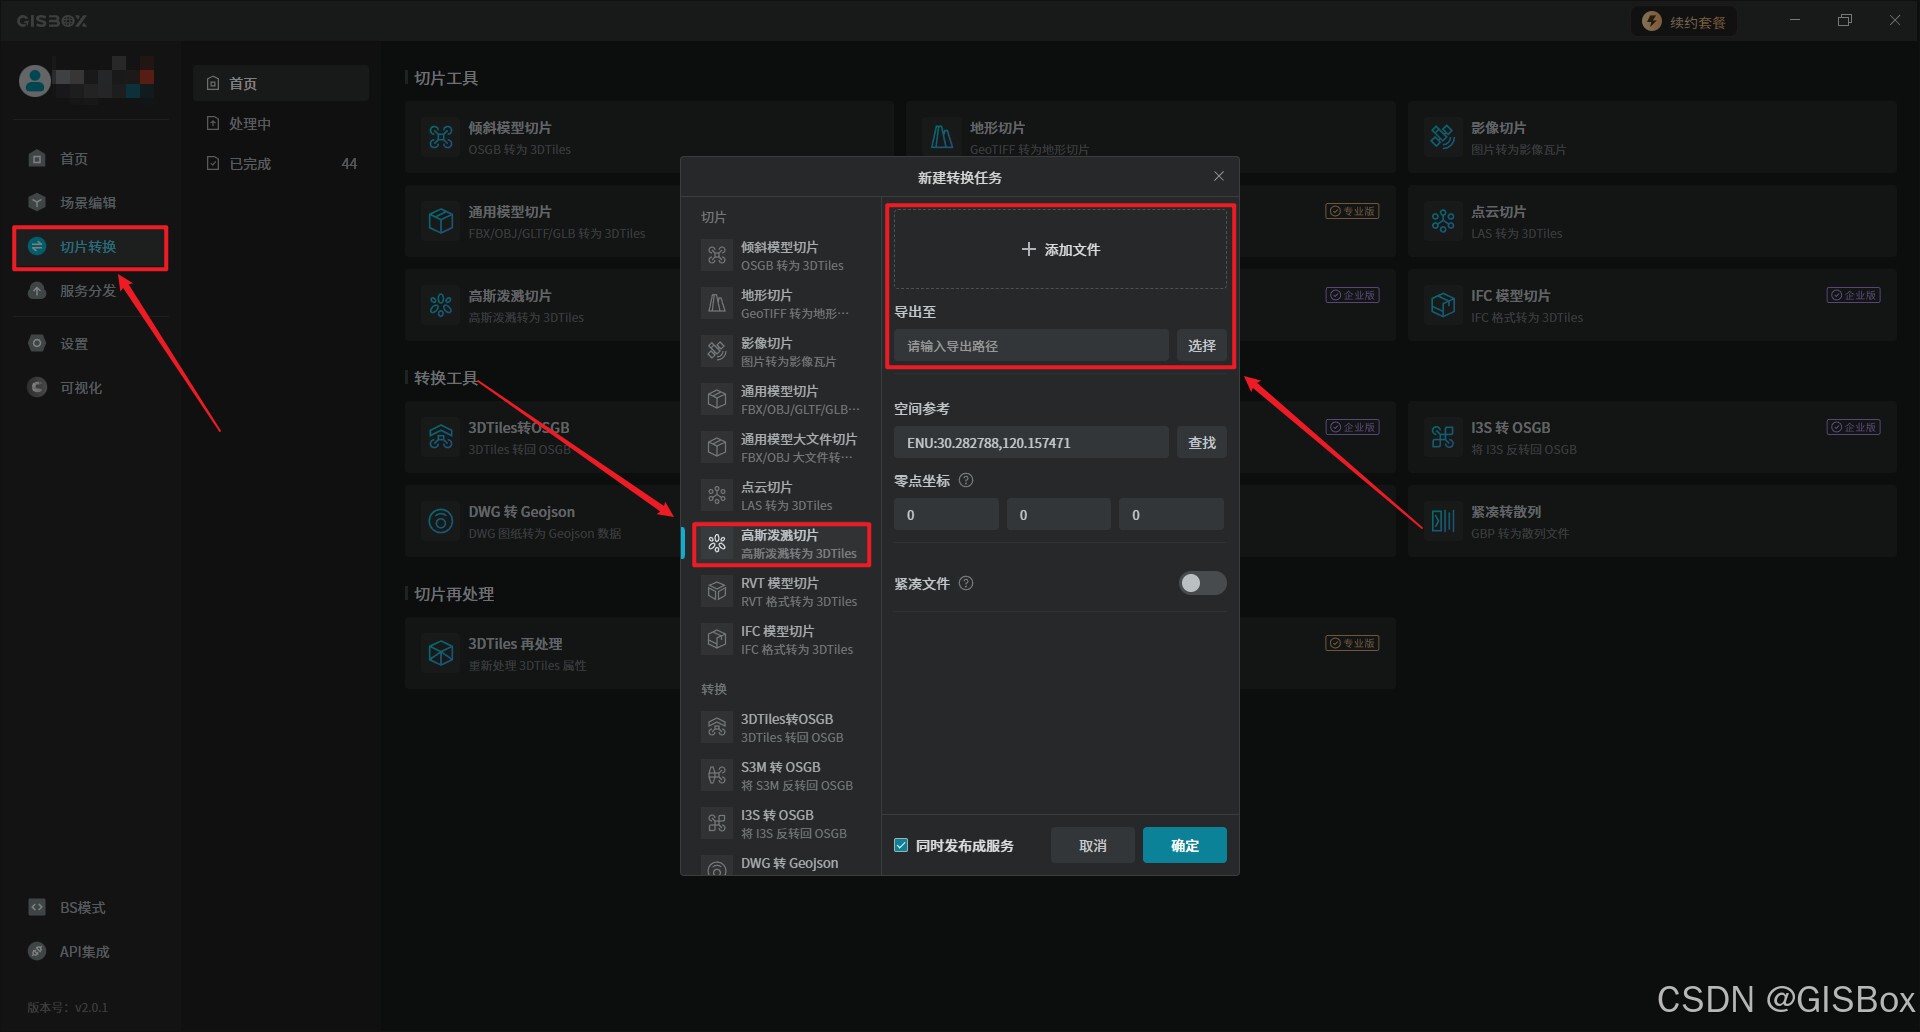Click the 倾斜模型切片 icon in dialog list
The height and width of the screenshot is (1032, 1920).
point(717,255)
